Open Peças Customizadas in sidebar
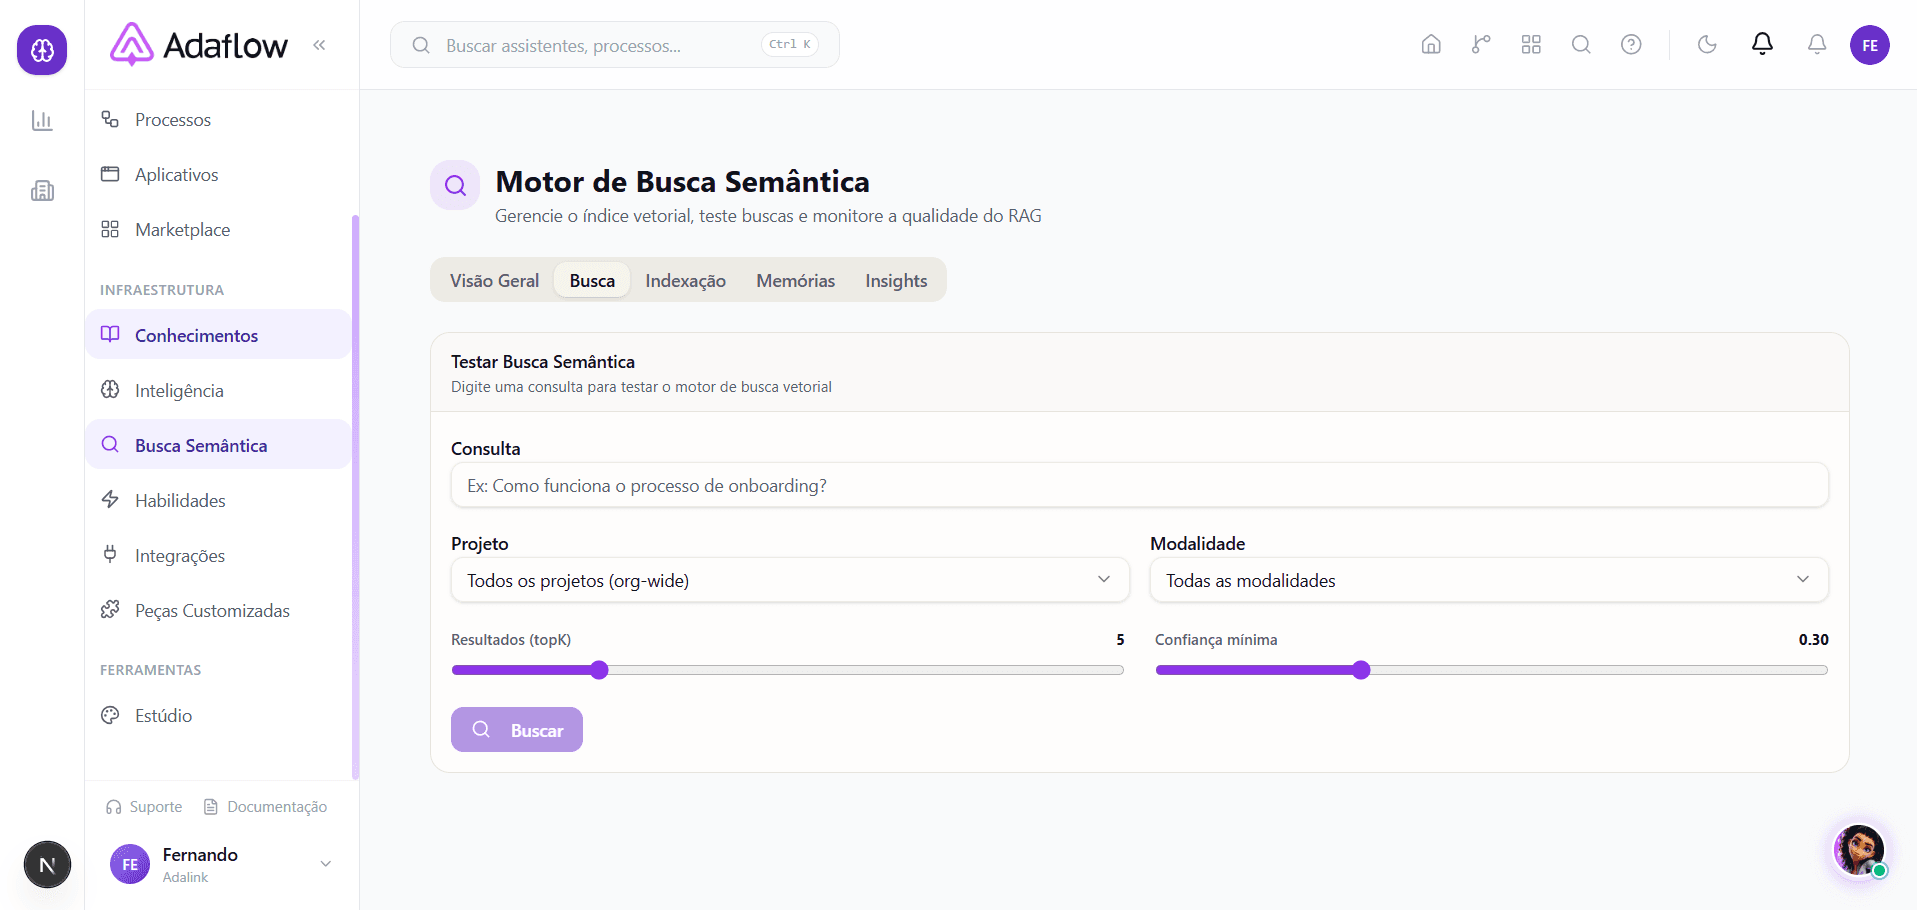The width and height of the screenshot is (1917, 910). click(218, 611)
